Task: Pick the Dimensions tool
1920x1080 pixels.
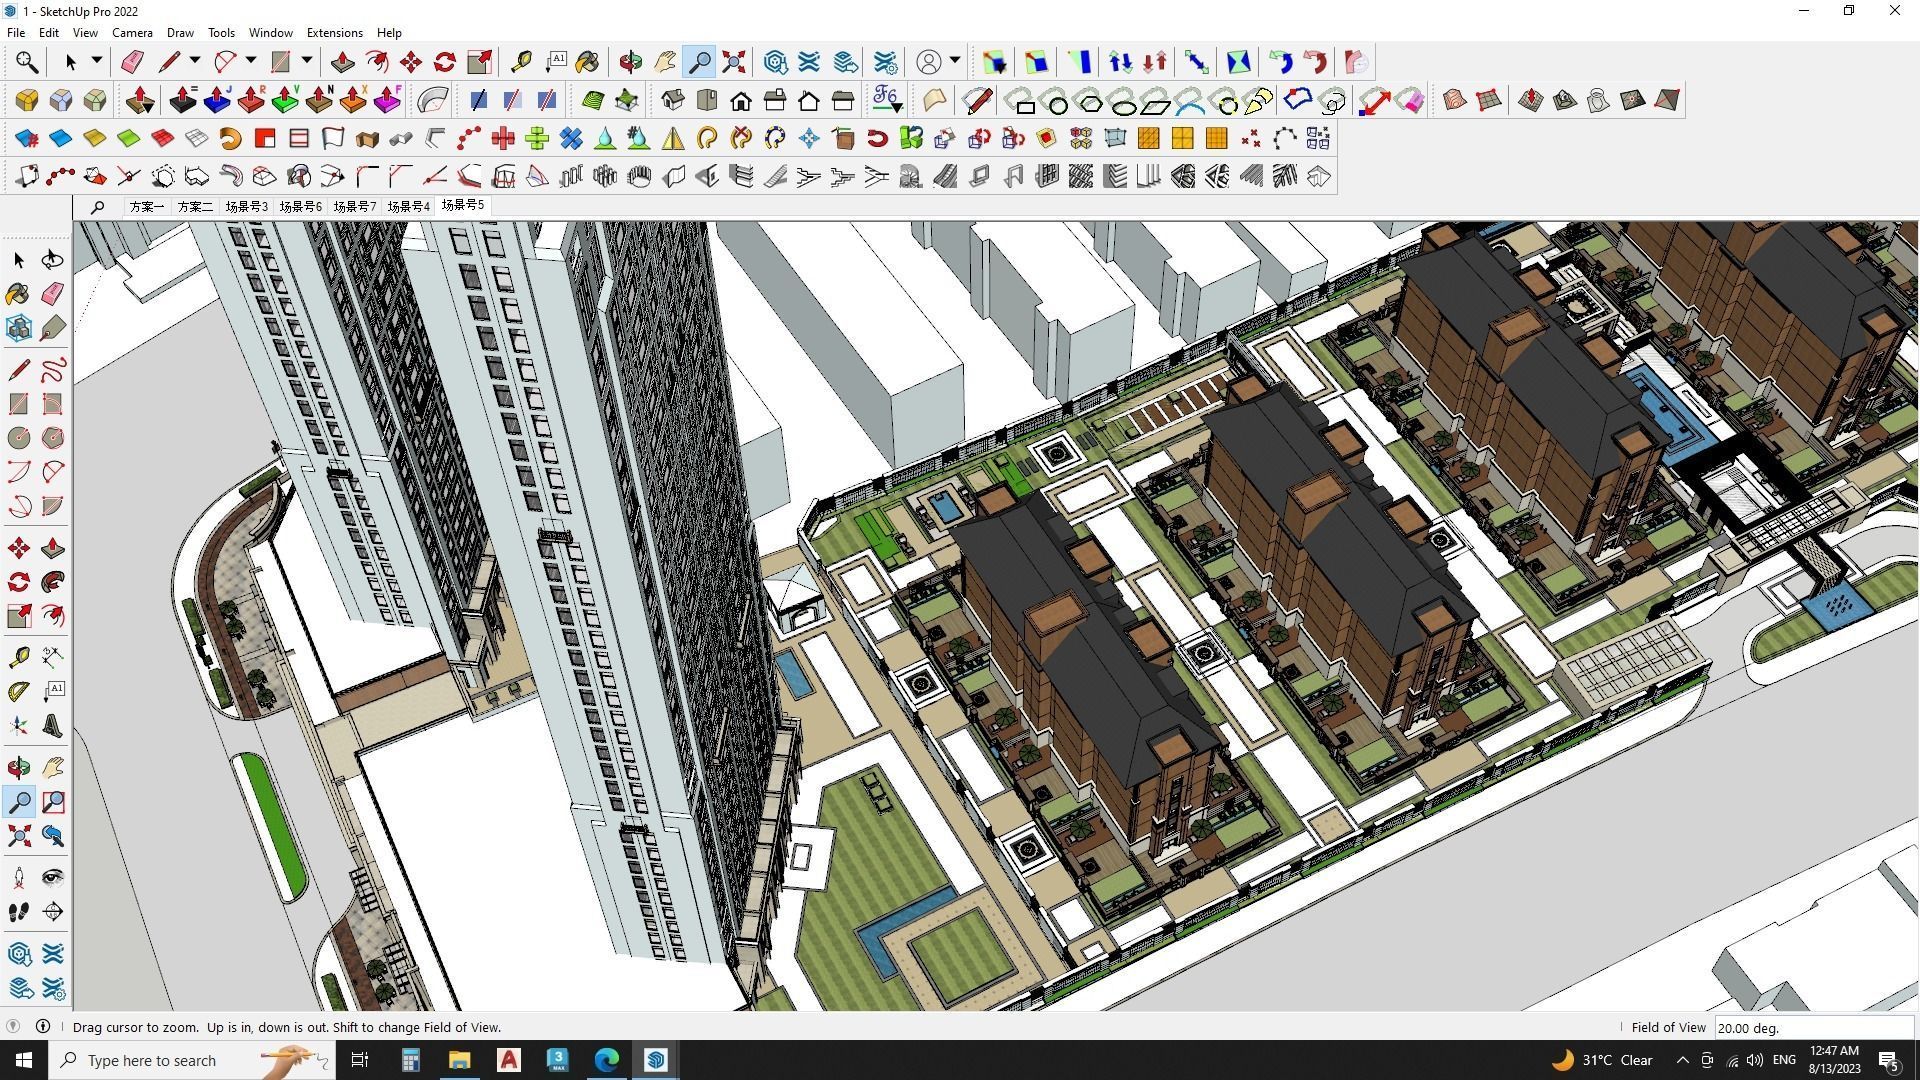Action: tap(52, 656)
